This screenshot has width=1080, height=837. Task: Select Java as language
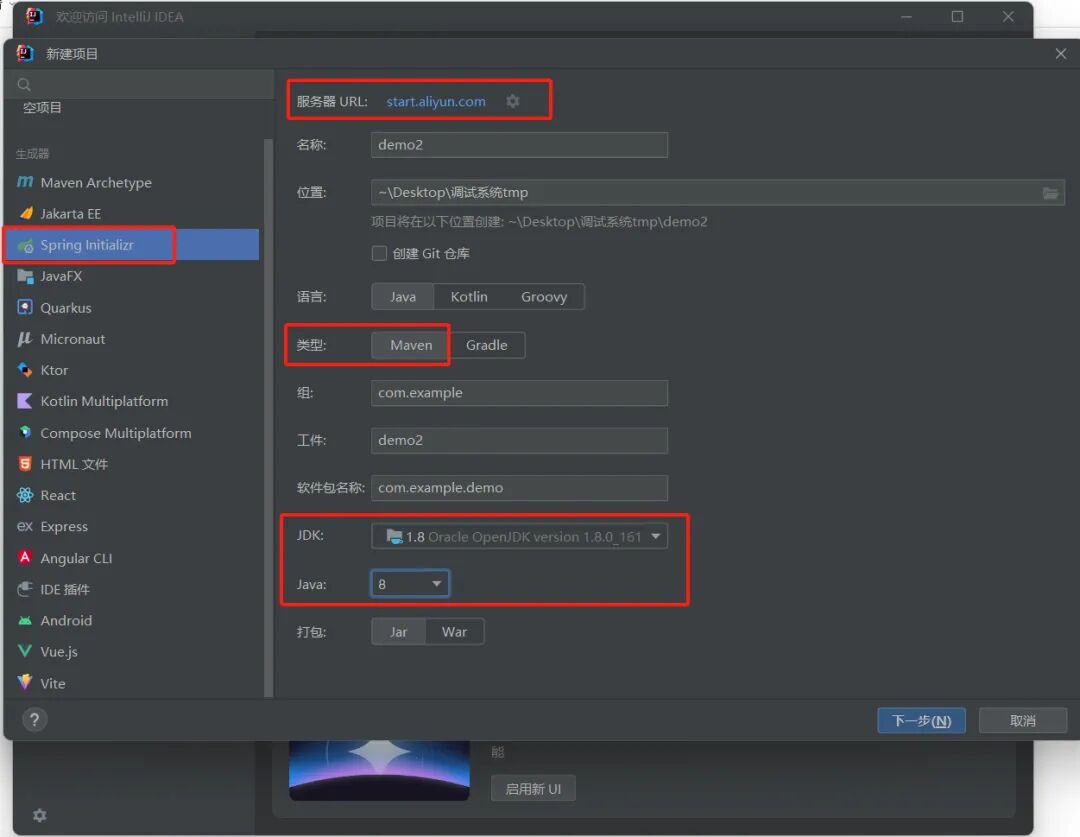403,297
